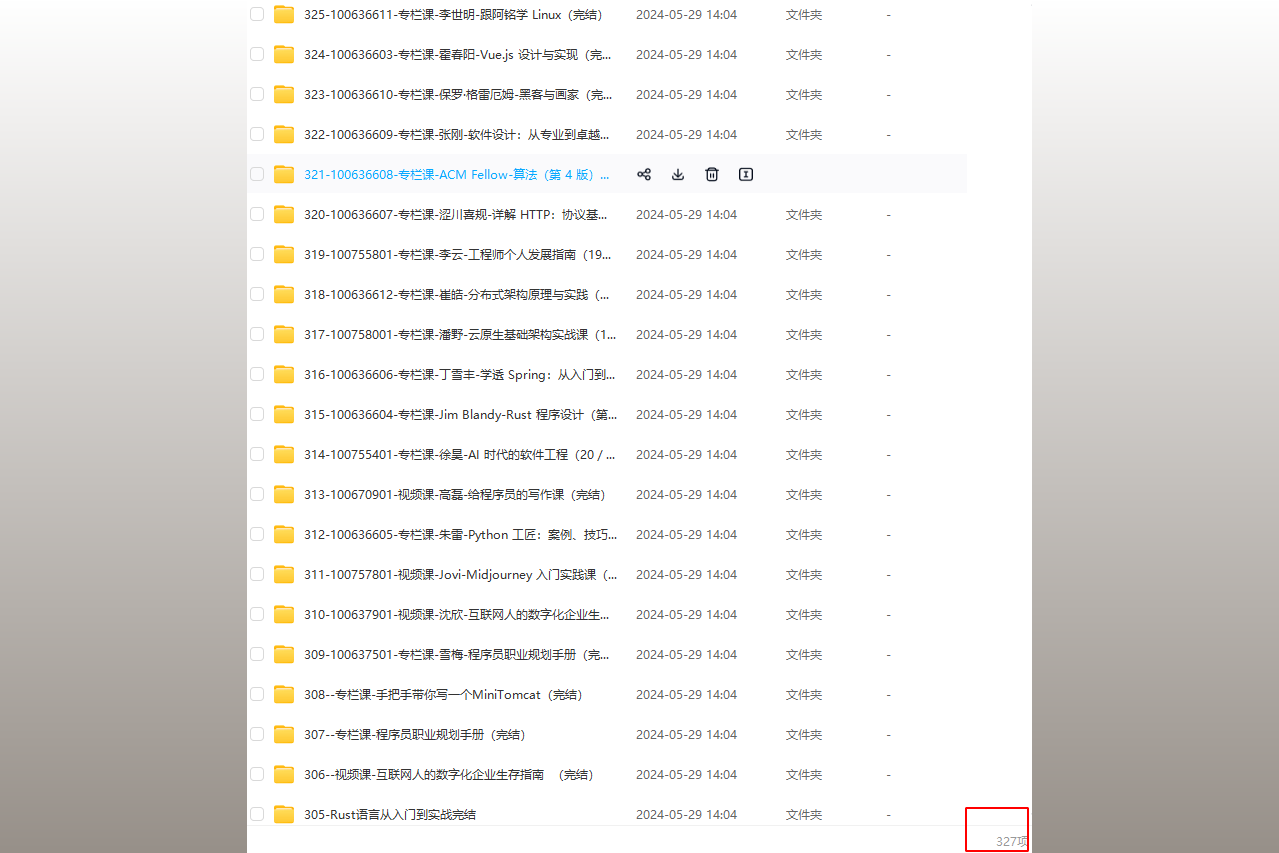Click folder icon of 307 程序员职业规划手册
The height and width of the screenshot is (853, 1279).
pos(284,734)
